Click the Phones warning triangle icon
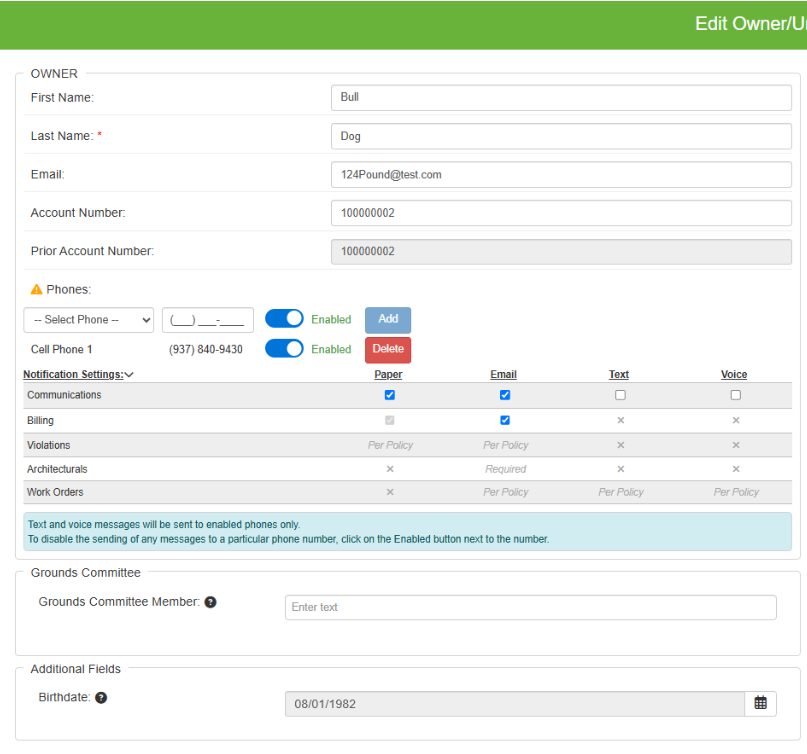Image resolution: width=807 pixels, height=754 pixels. click(x=37, y=289)
